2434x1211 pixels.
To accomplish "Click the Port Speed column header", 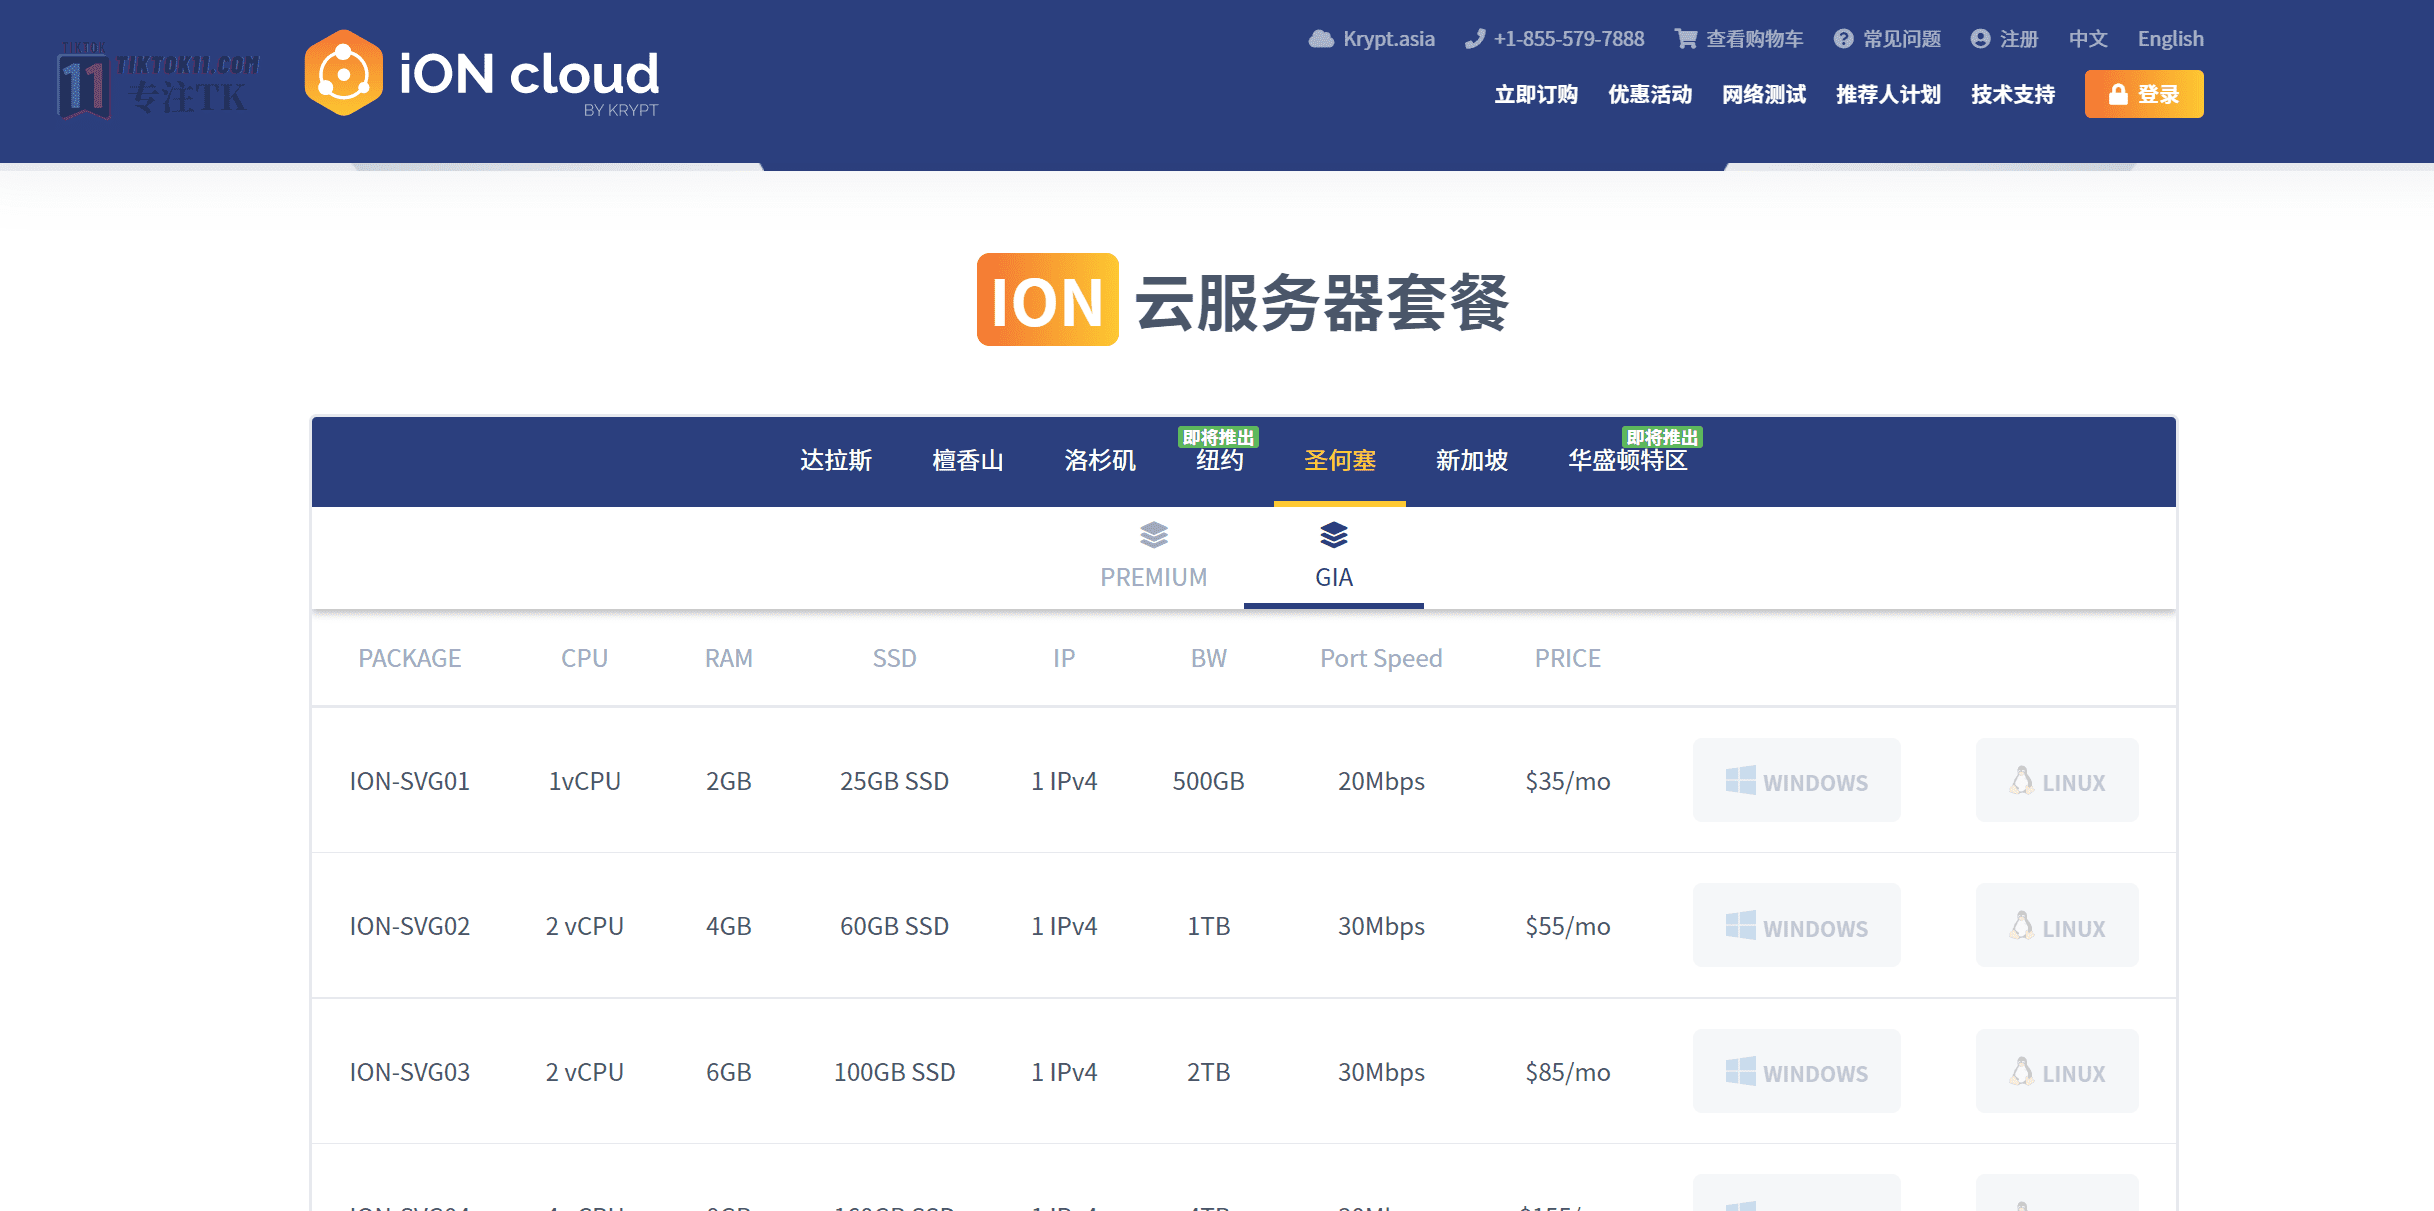I will 1381,658.
